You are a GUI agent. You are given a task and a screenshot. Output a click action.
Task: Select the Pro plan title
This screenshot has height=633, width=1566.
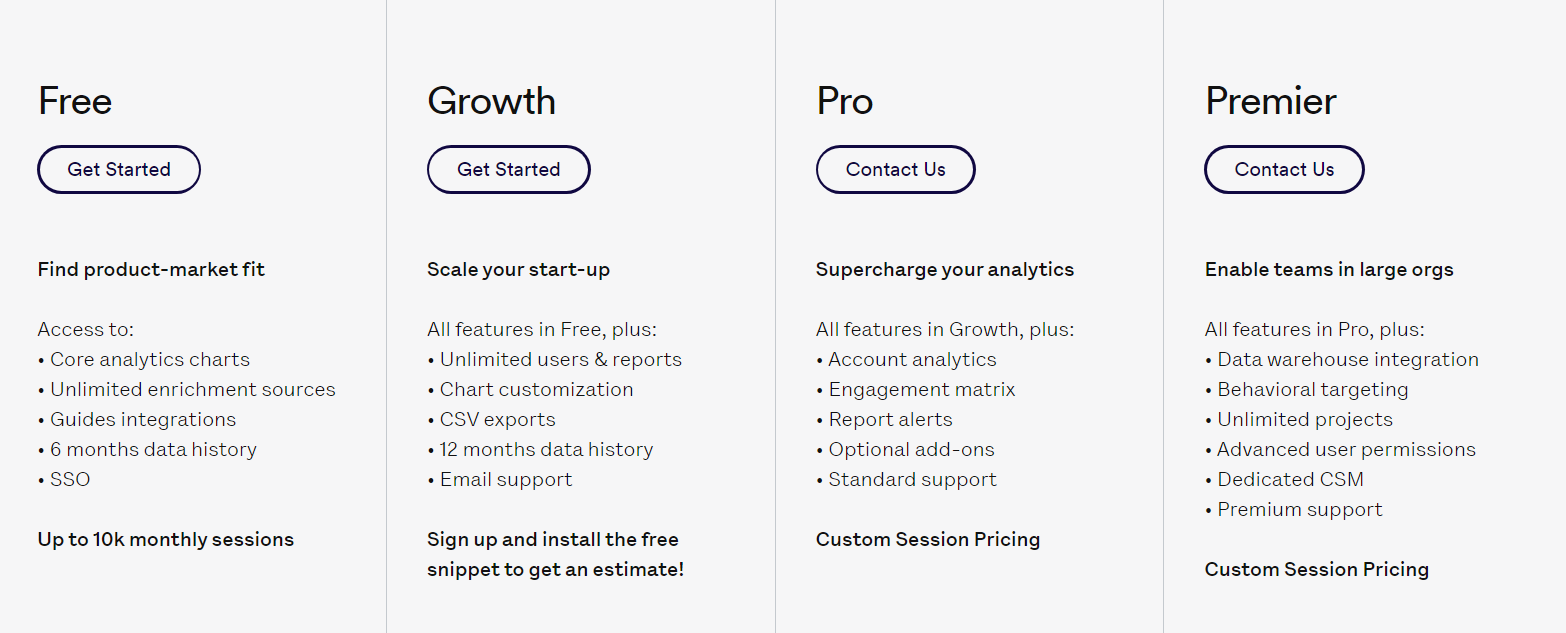click(844, 101)
